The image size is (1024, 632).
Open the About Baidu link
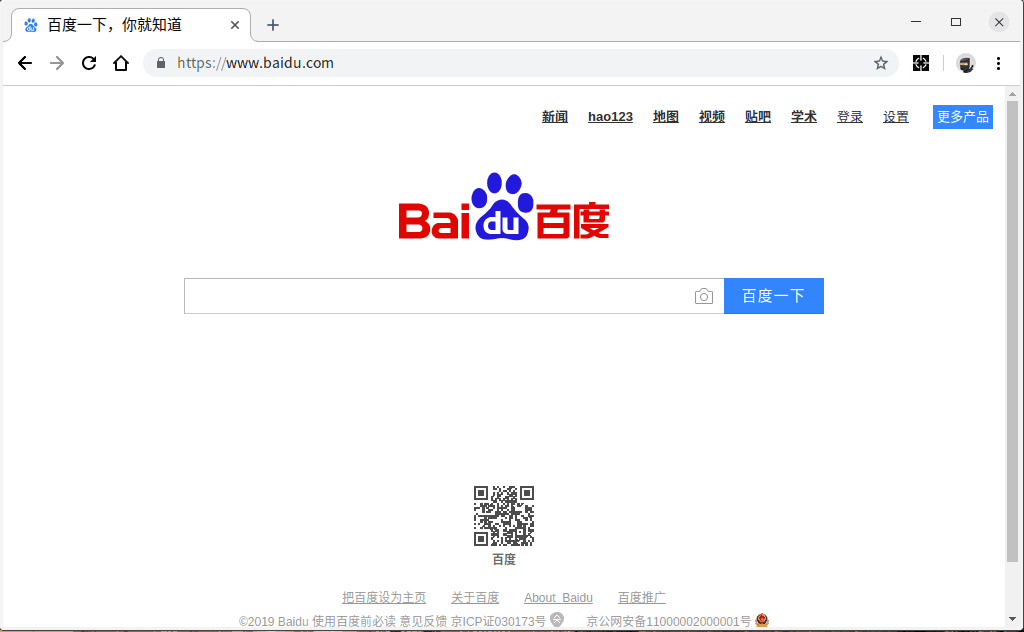click(x=558, y=597)
